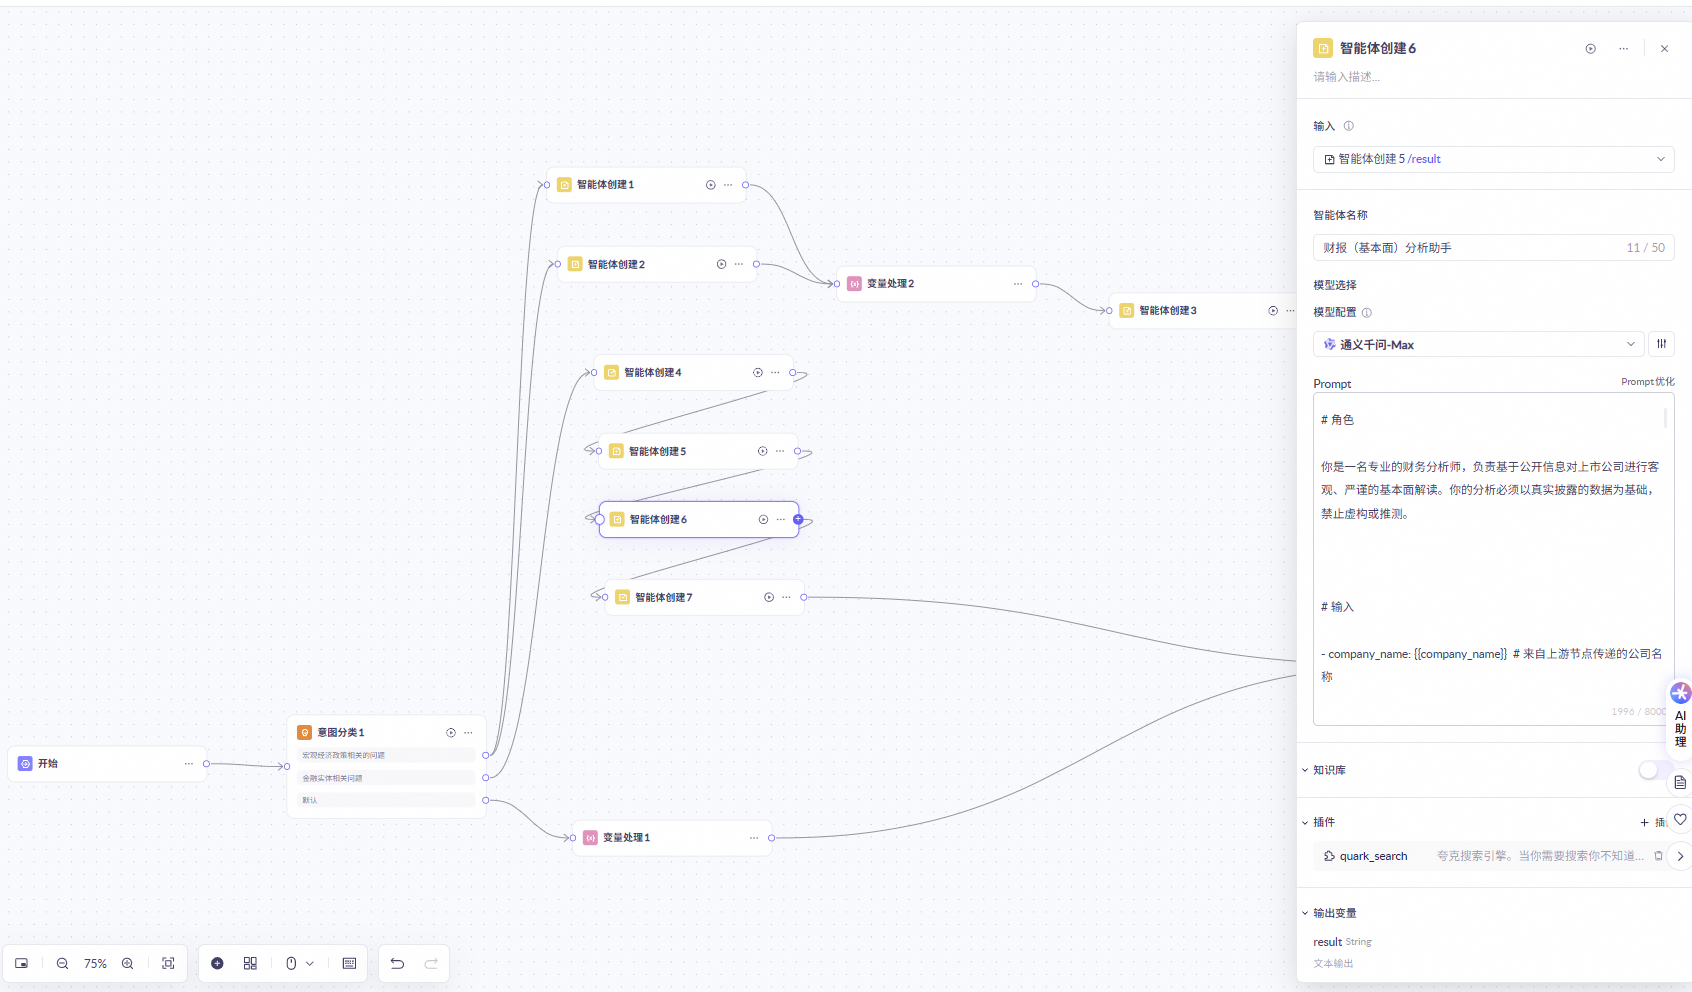Run the 智能体创建2 node
Screen dimensions: 1692x992
point(721,264)
